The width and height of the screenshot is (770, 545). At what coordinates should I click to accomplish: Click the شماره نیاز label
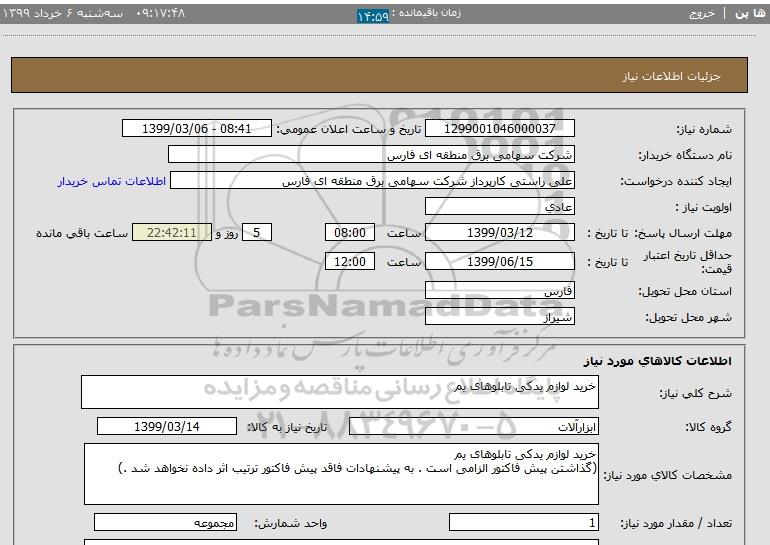(704, 130)
